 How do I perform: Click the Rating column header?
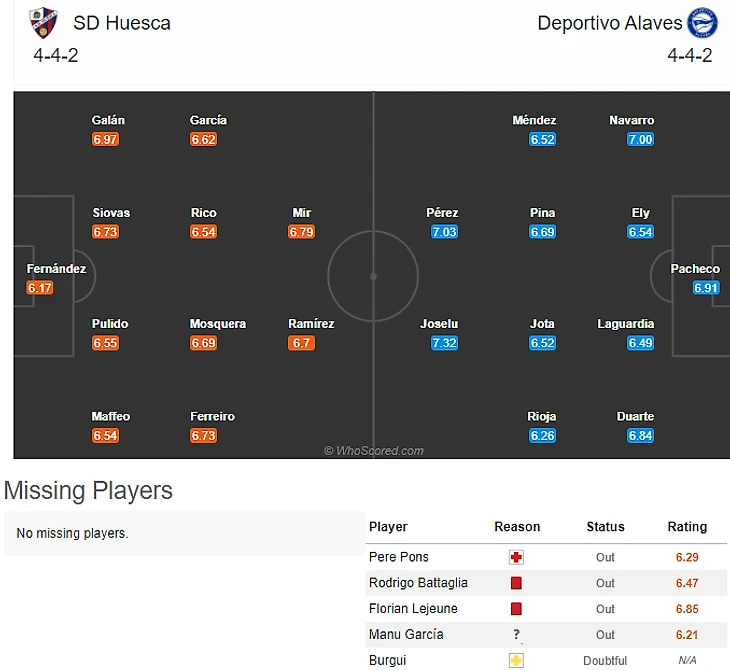pos(687,527)
